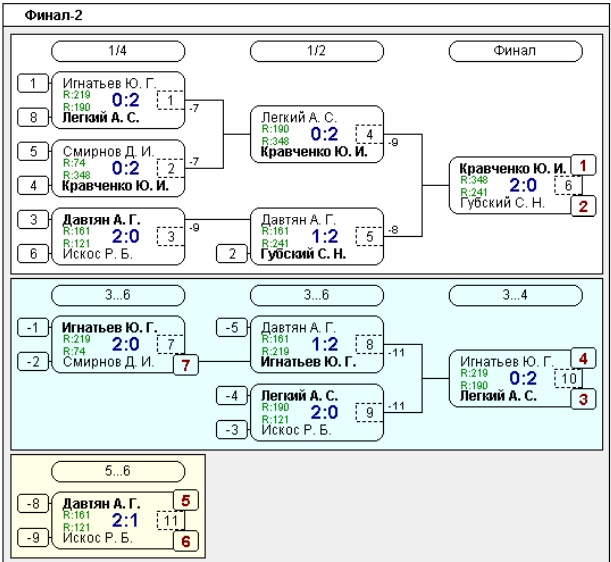Click loser slot -3 box
The height and width of the screenshot is (562, 611).
(x=232, y=430)
